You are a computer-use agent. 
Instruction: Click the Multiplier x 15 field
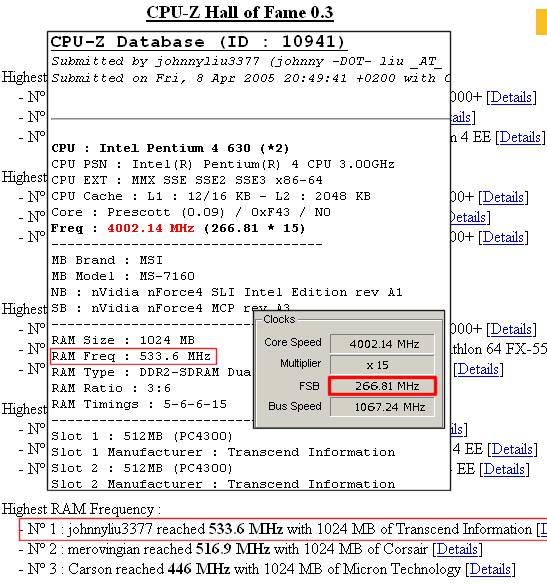[x=382, y=365]
